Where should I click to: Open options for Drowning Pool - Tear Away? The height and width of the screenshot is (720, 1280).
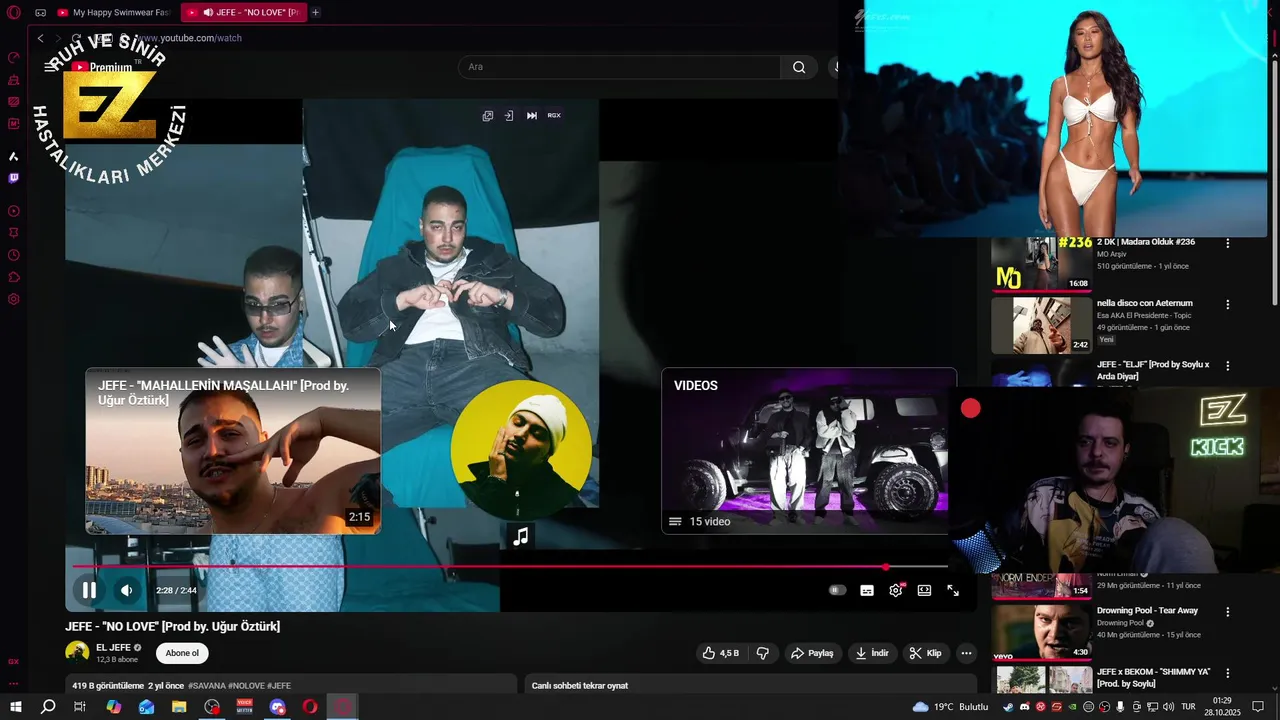pyautogui.click(x=1228, y=611)
